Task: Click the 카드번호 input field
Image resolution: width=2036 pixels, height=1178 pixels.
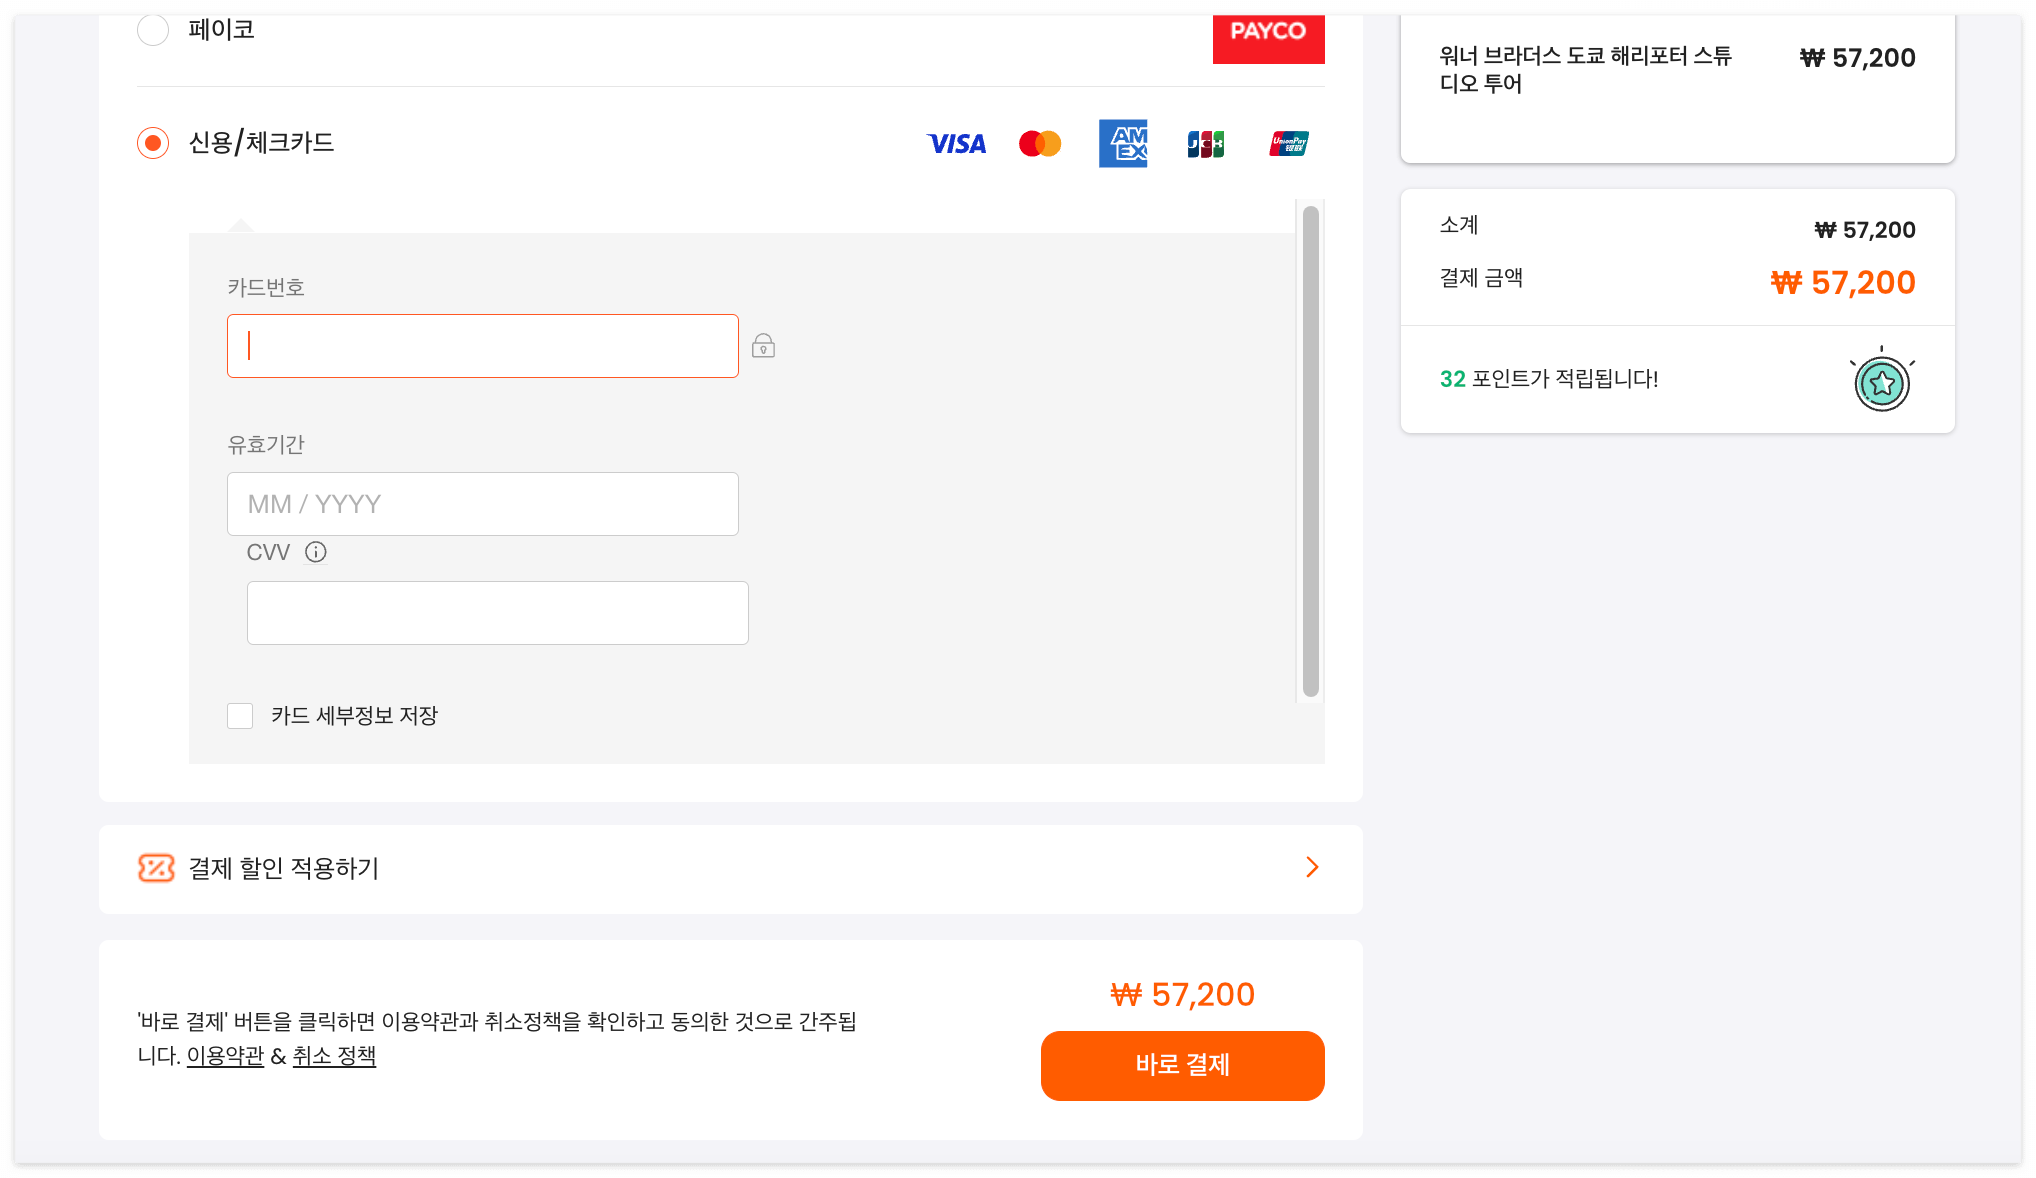Action: [x=483, y=345]
